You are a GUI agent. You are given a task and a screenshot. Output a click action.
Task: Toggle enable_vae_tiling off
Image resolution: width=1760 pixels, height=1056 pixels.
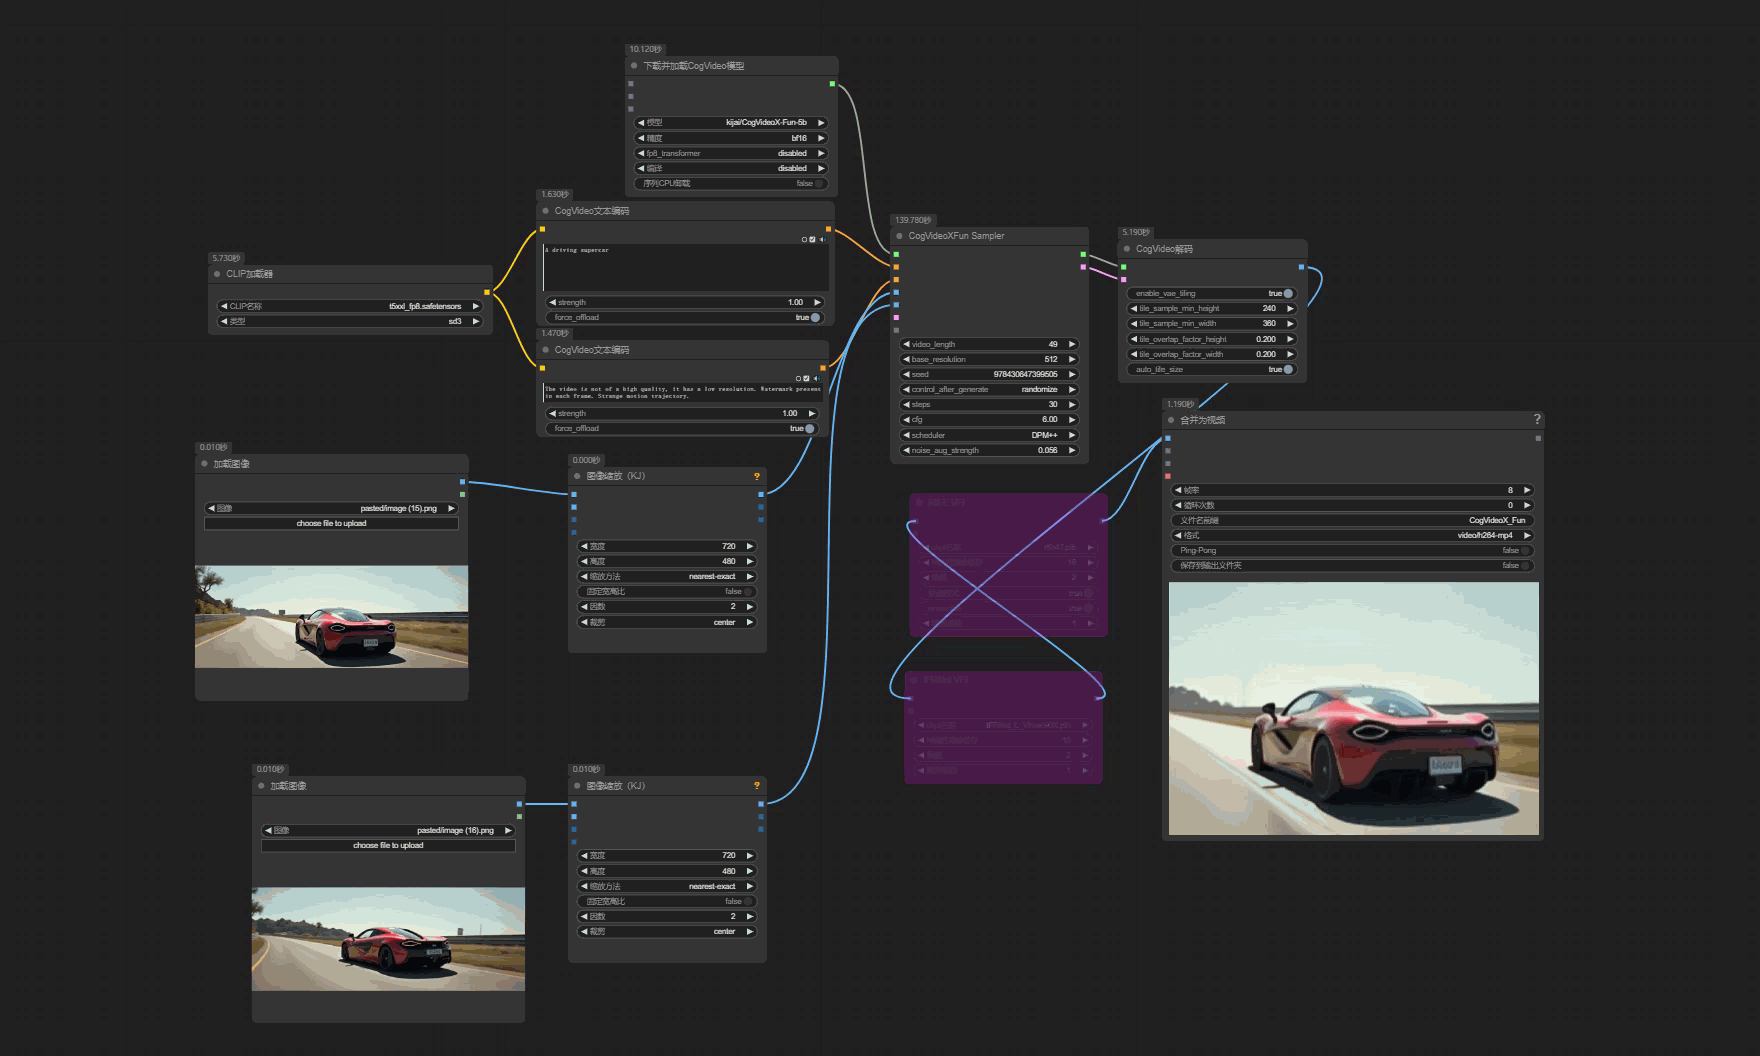pyautogui.click(x=1287, y=294)
